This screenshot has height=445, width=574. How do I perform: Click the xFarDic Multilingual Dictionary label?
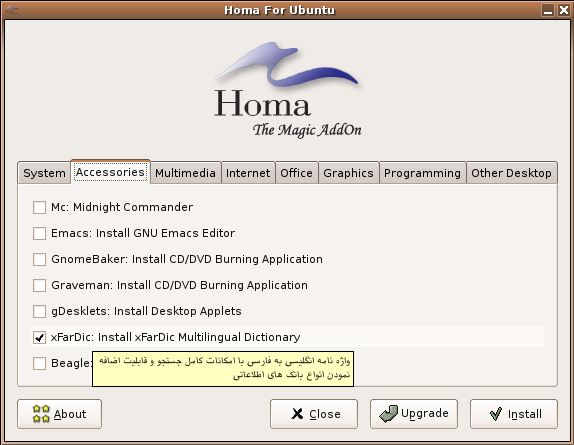coord(175,337)
